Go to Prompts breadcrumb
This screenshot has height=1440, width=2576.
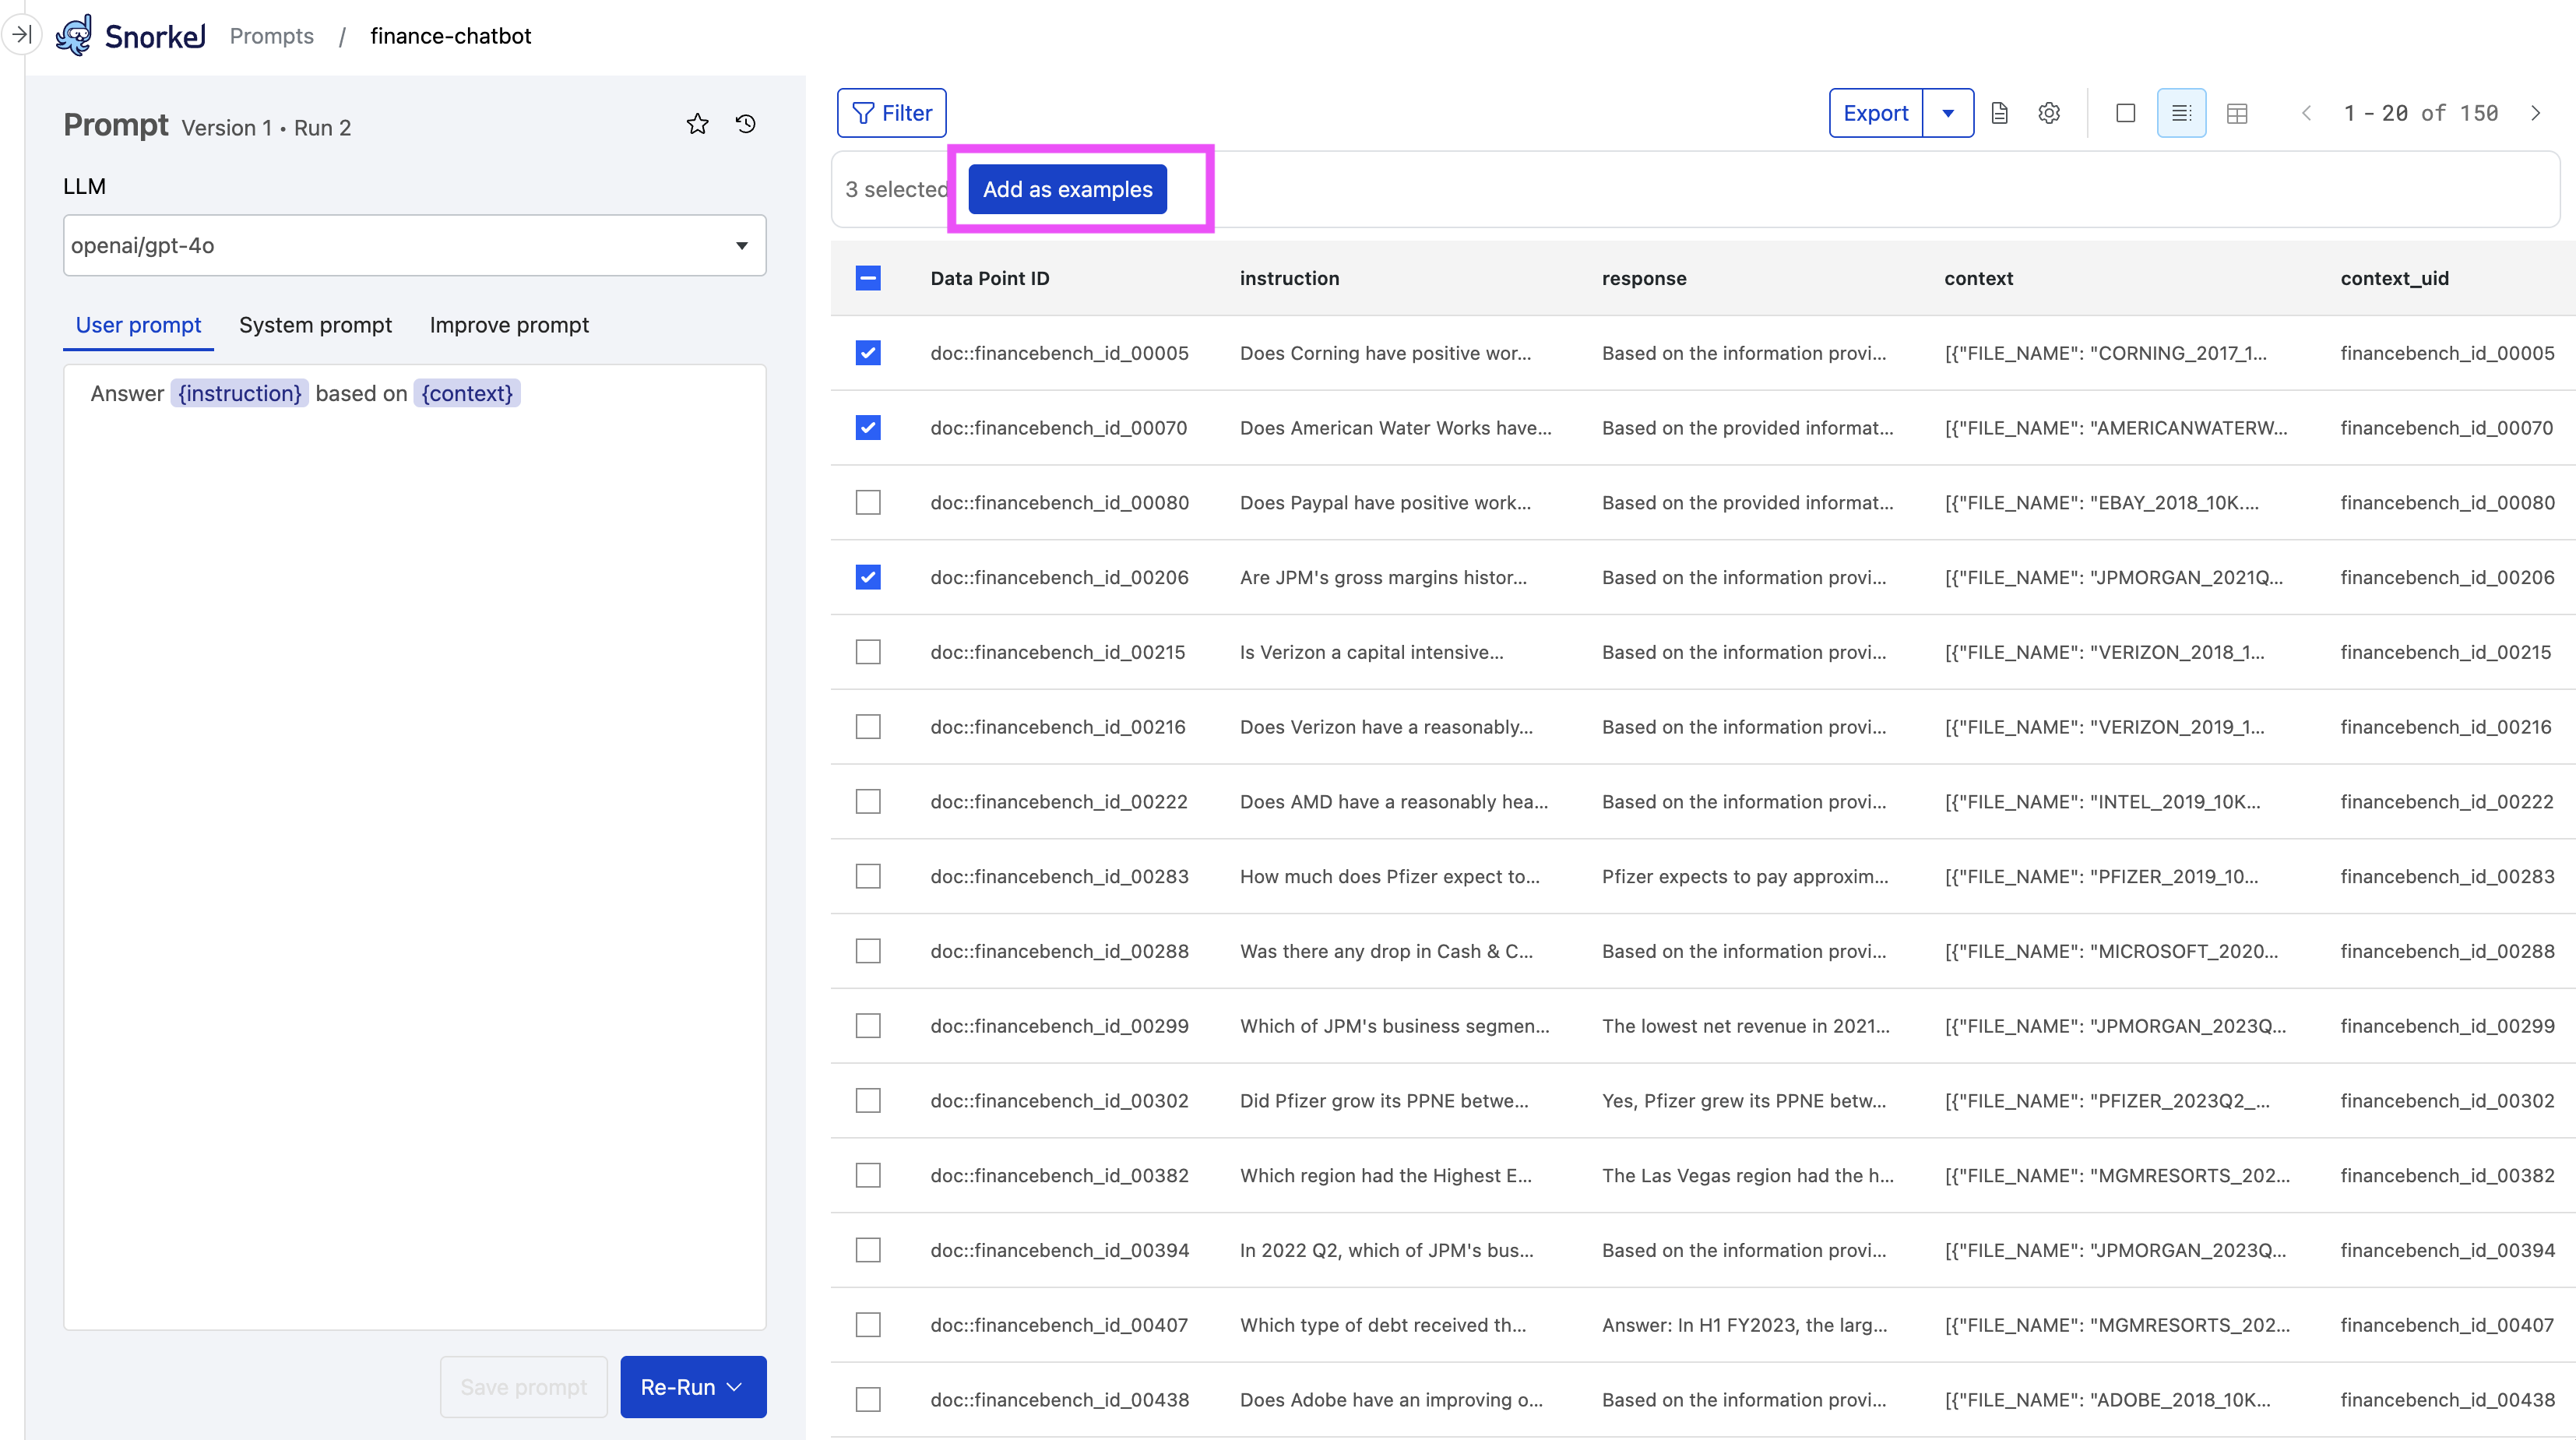coord(271,36)
